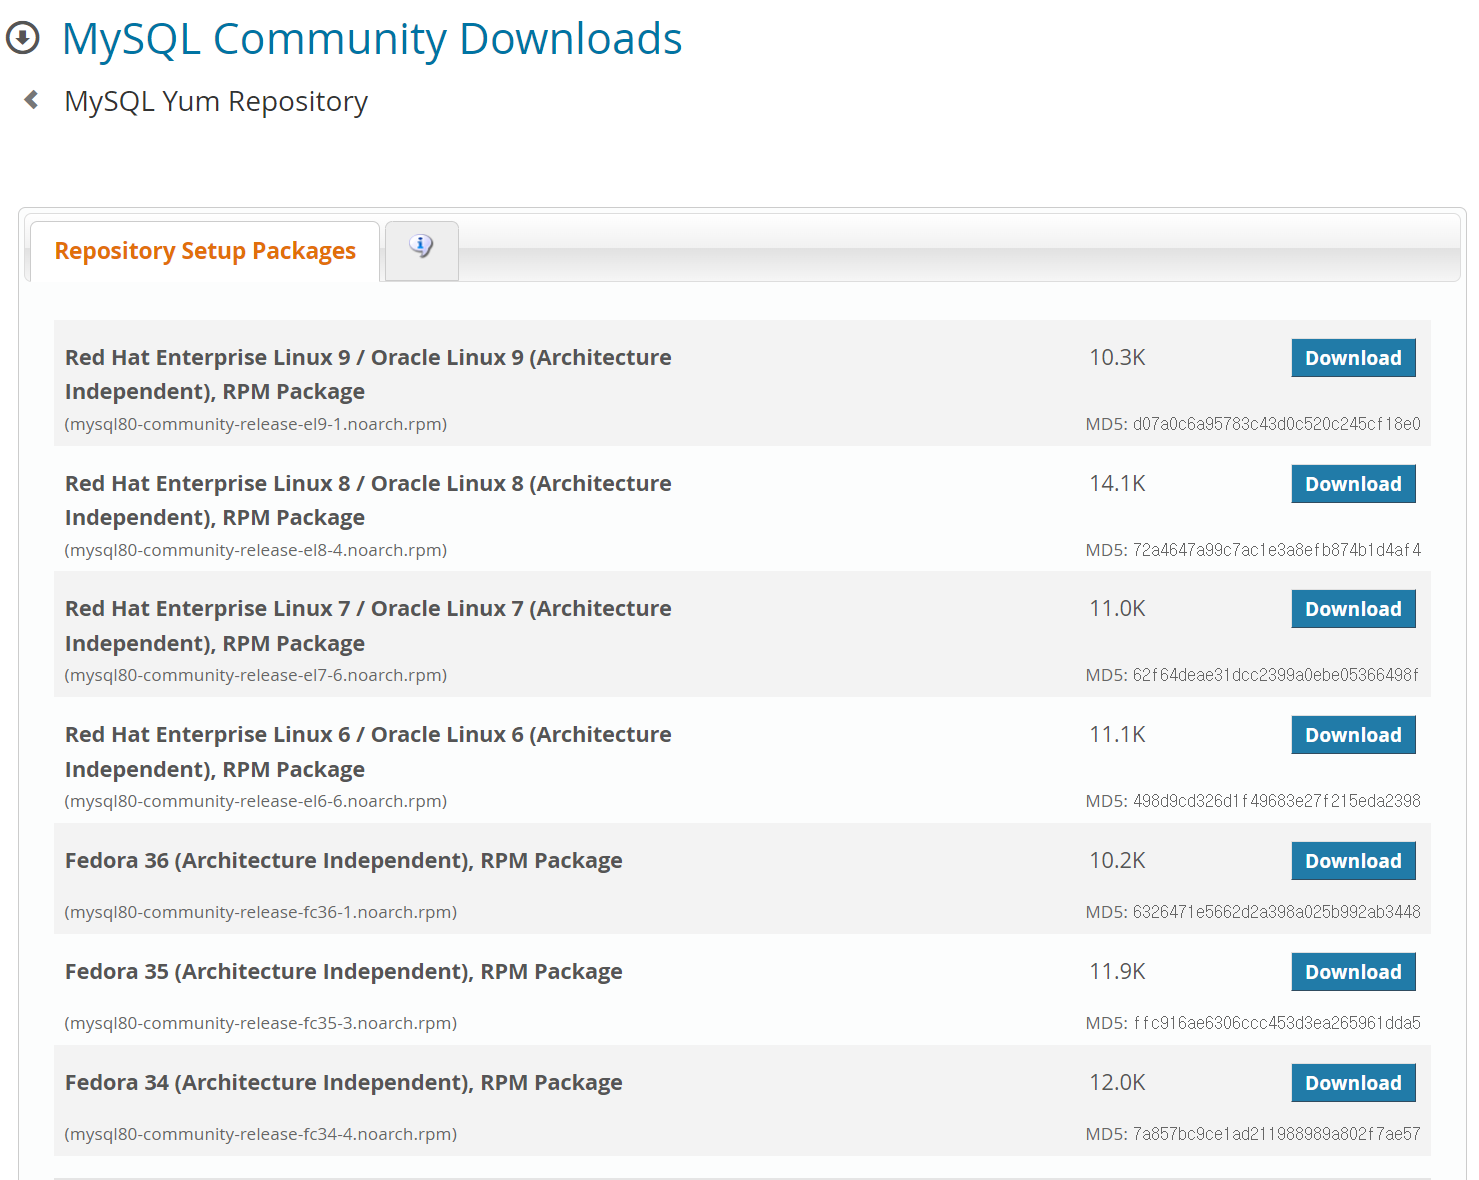Click the Red Hat Enterprise Linux 7 package title
1479x1180 pixels.
368,626
